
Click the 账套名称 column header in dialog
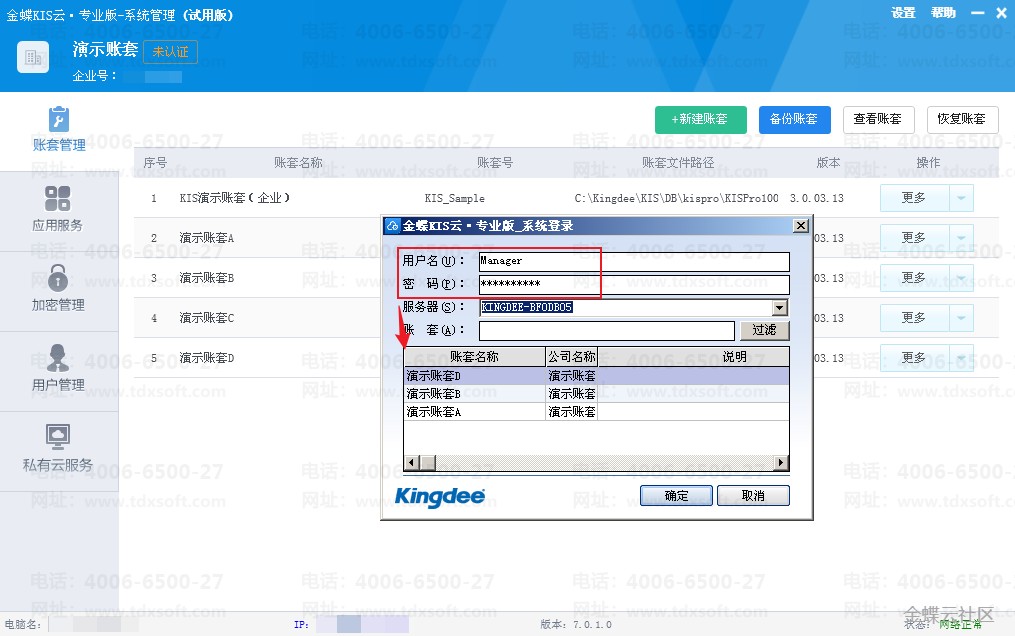[x=474, y=357]
